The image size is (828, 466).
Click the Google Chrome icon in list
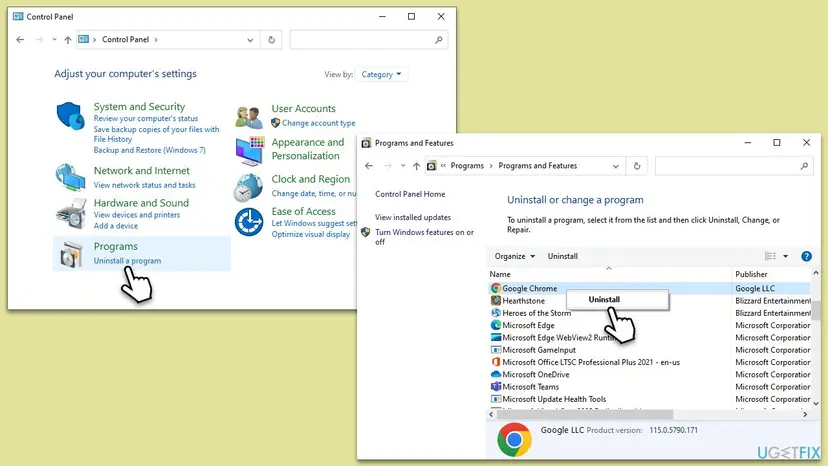pos(495,288)
